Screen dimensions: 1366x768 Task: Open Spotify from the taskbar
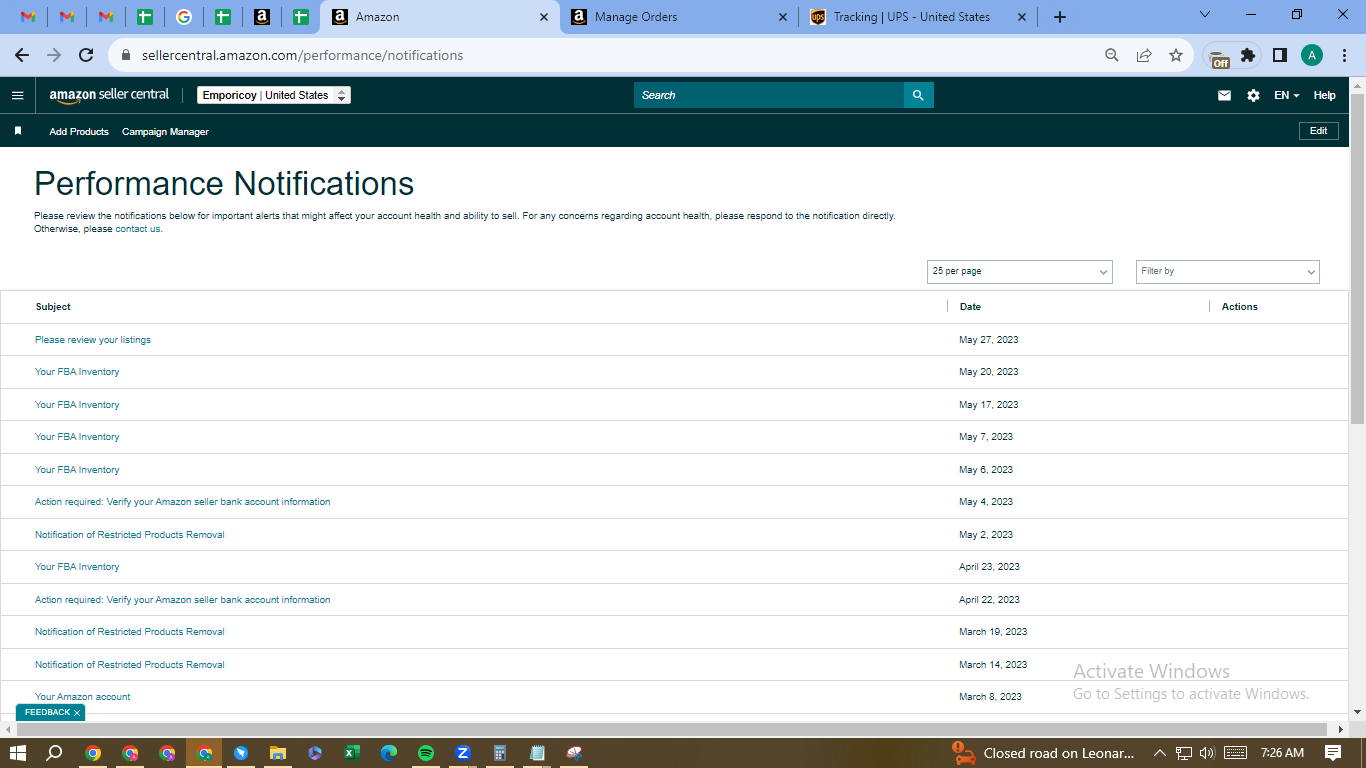426,753
